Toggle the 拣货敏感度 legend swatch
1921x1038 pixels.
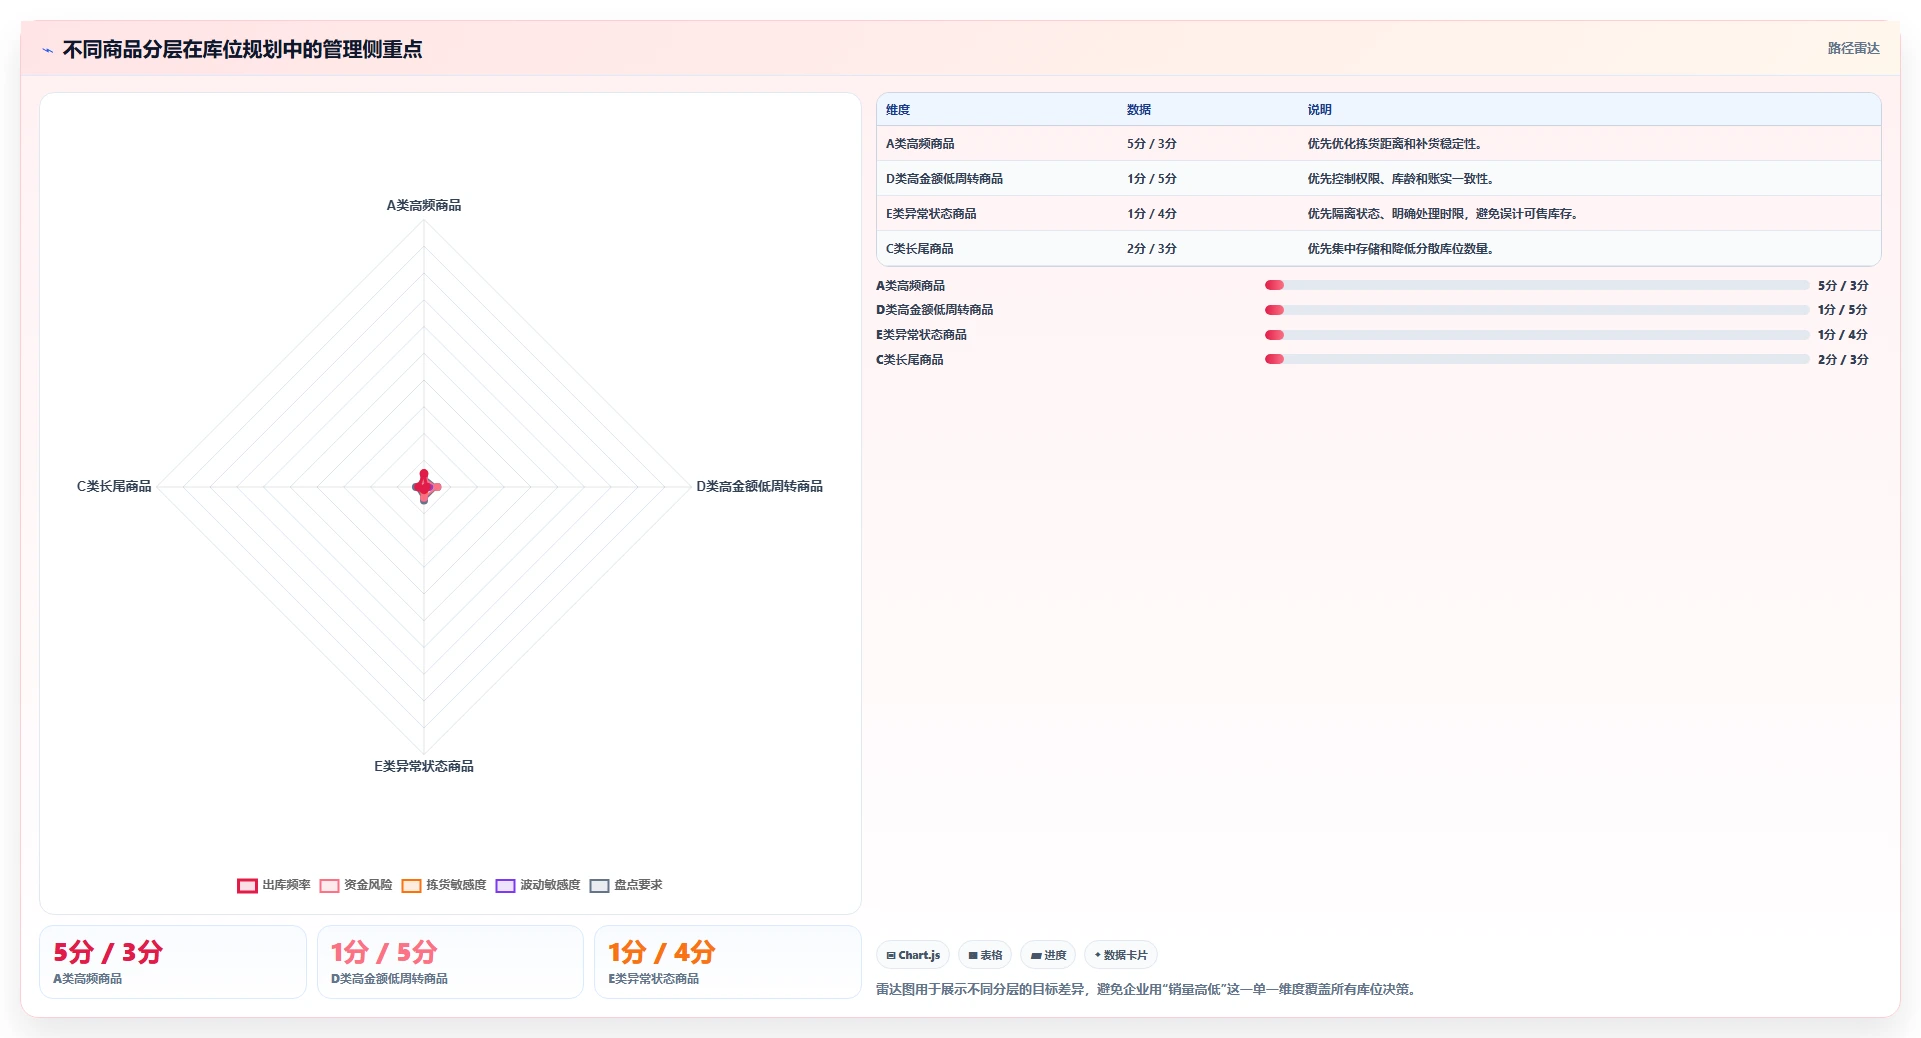pyautogui.click(x=411, y=886)
